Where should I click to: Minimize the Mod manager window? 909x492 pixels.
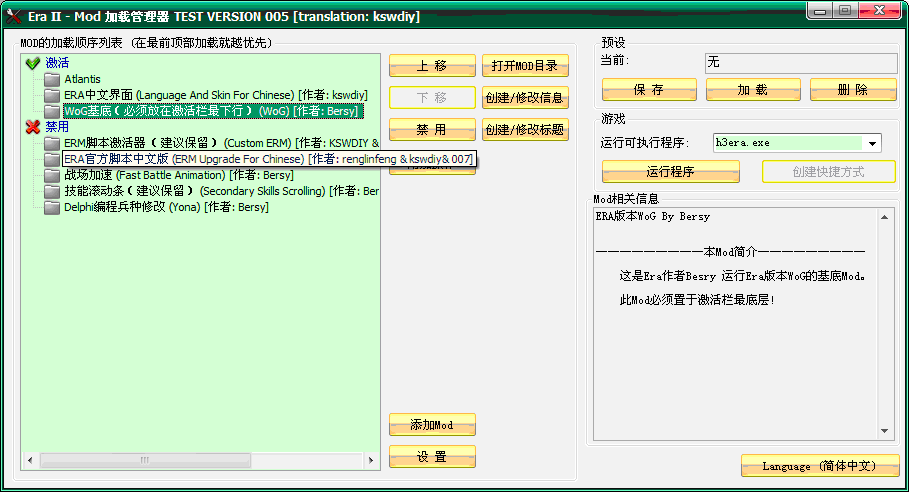(820, 10)
